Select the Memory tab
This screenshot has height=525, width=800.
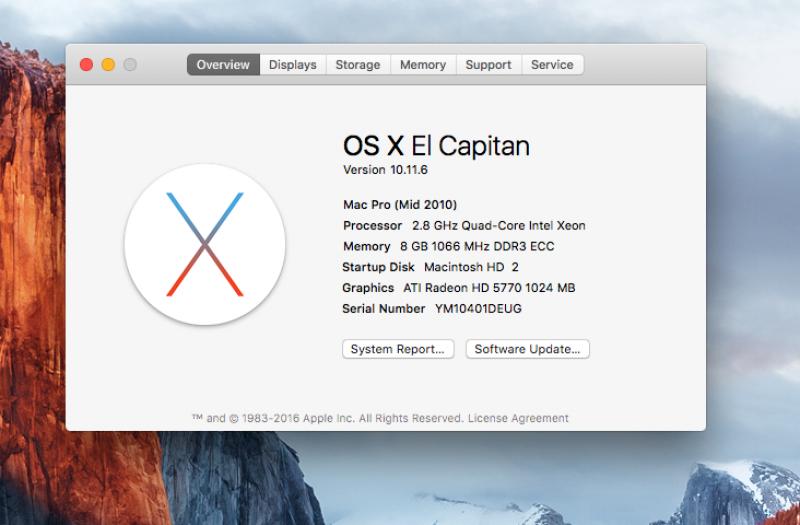pos(423,65)
